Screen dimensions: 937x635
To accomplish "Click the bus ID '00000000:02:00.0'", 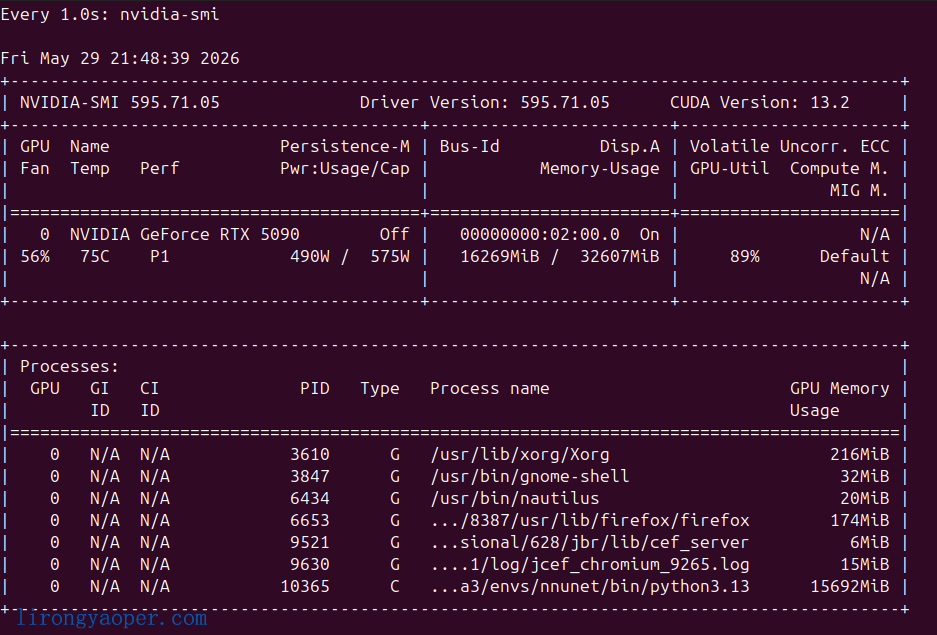I will pos(540,234).
